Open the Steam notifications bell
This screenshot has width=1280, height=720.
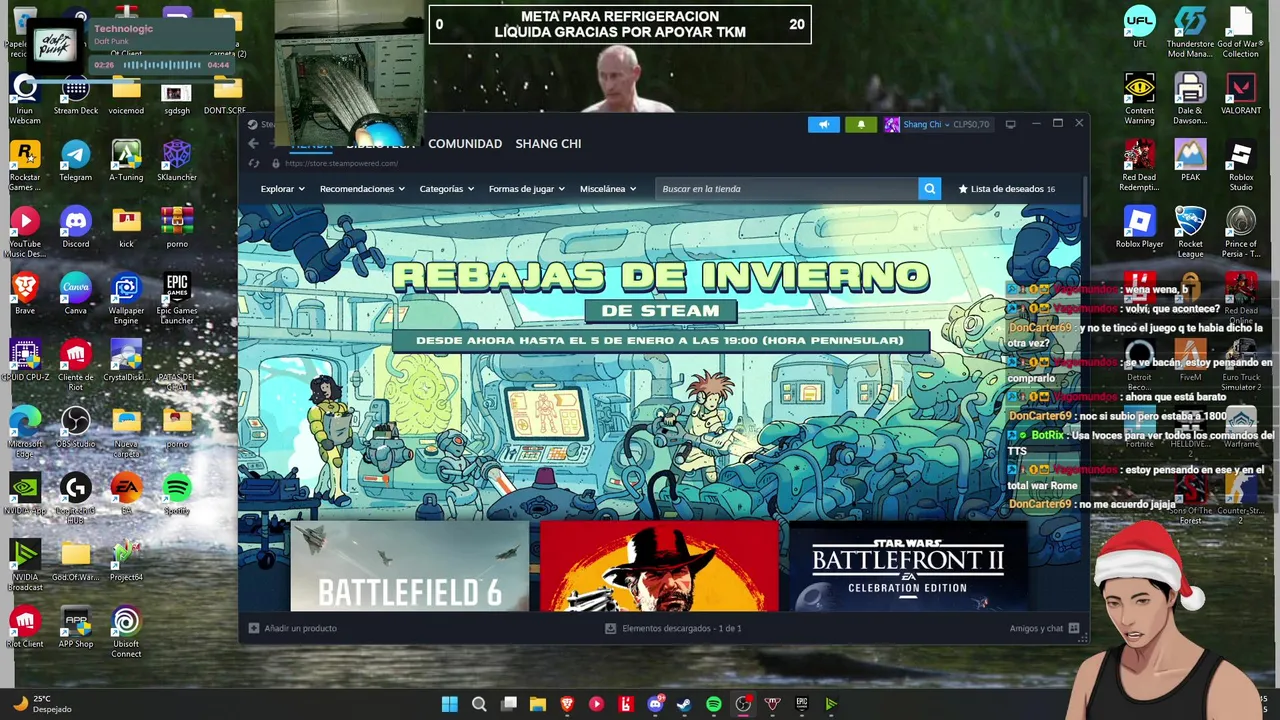861,125
